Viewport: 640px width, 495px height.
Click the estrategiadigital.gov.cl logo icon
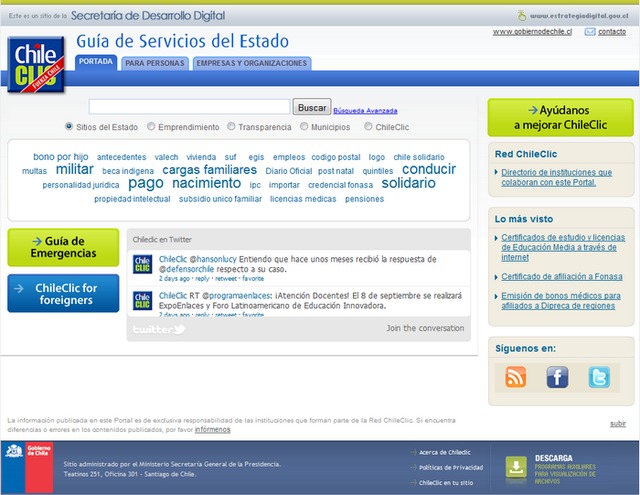[522, 16]
